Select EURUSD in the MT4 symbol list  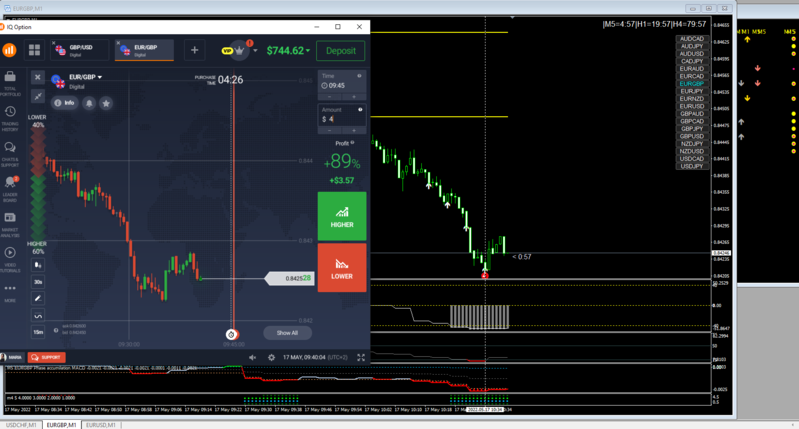(x=691, y=106)
